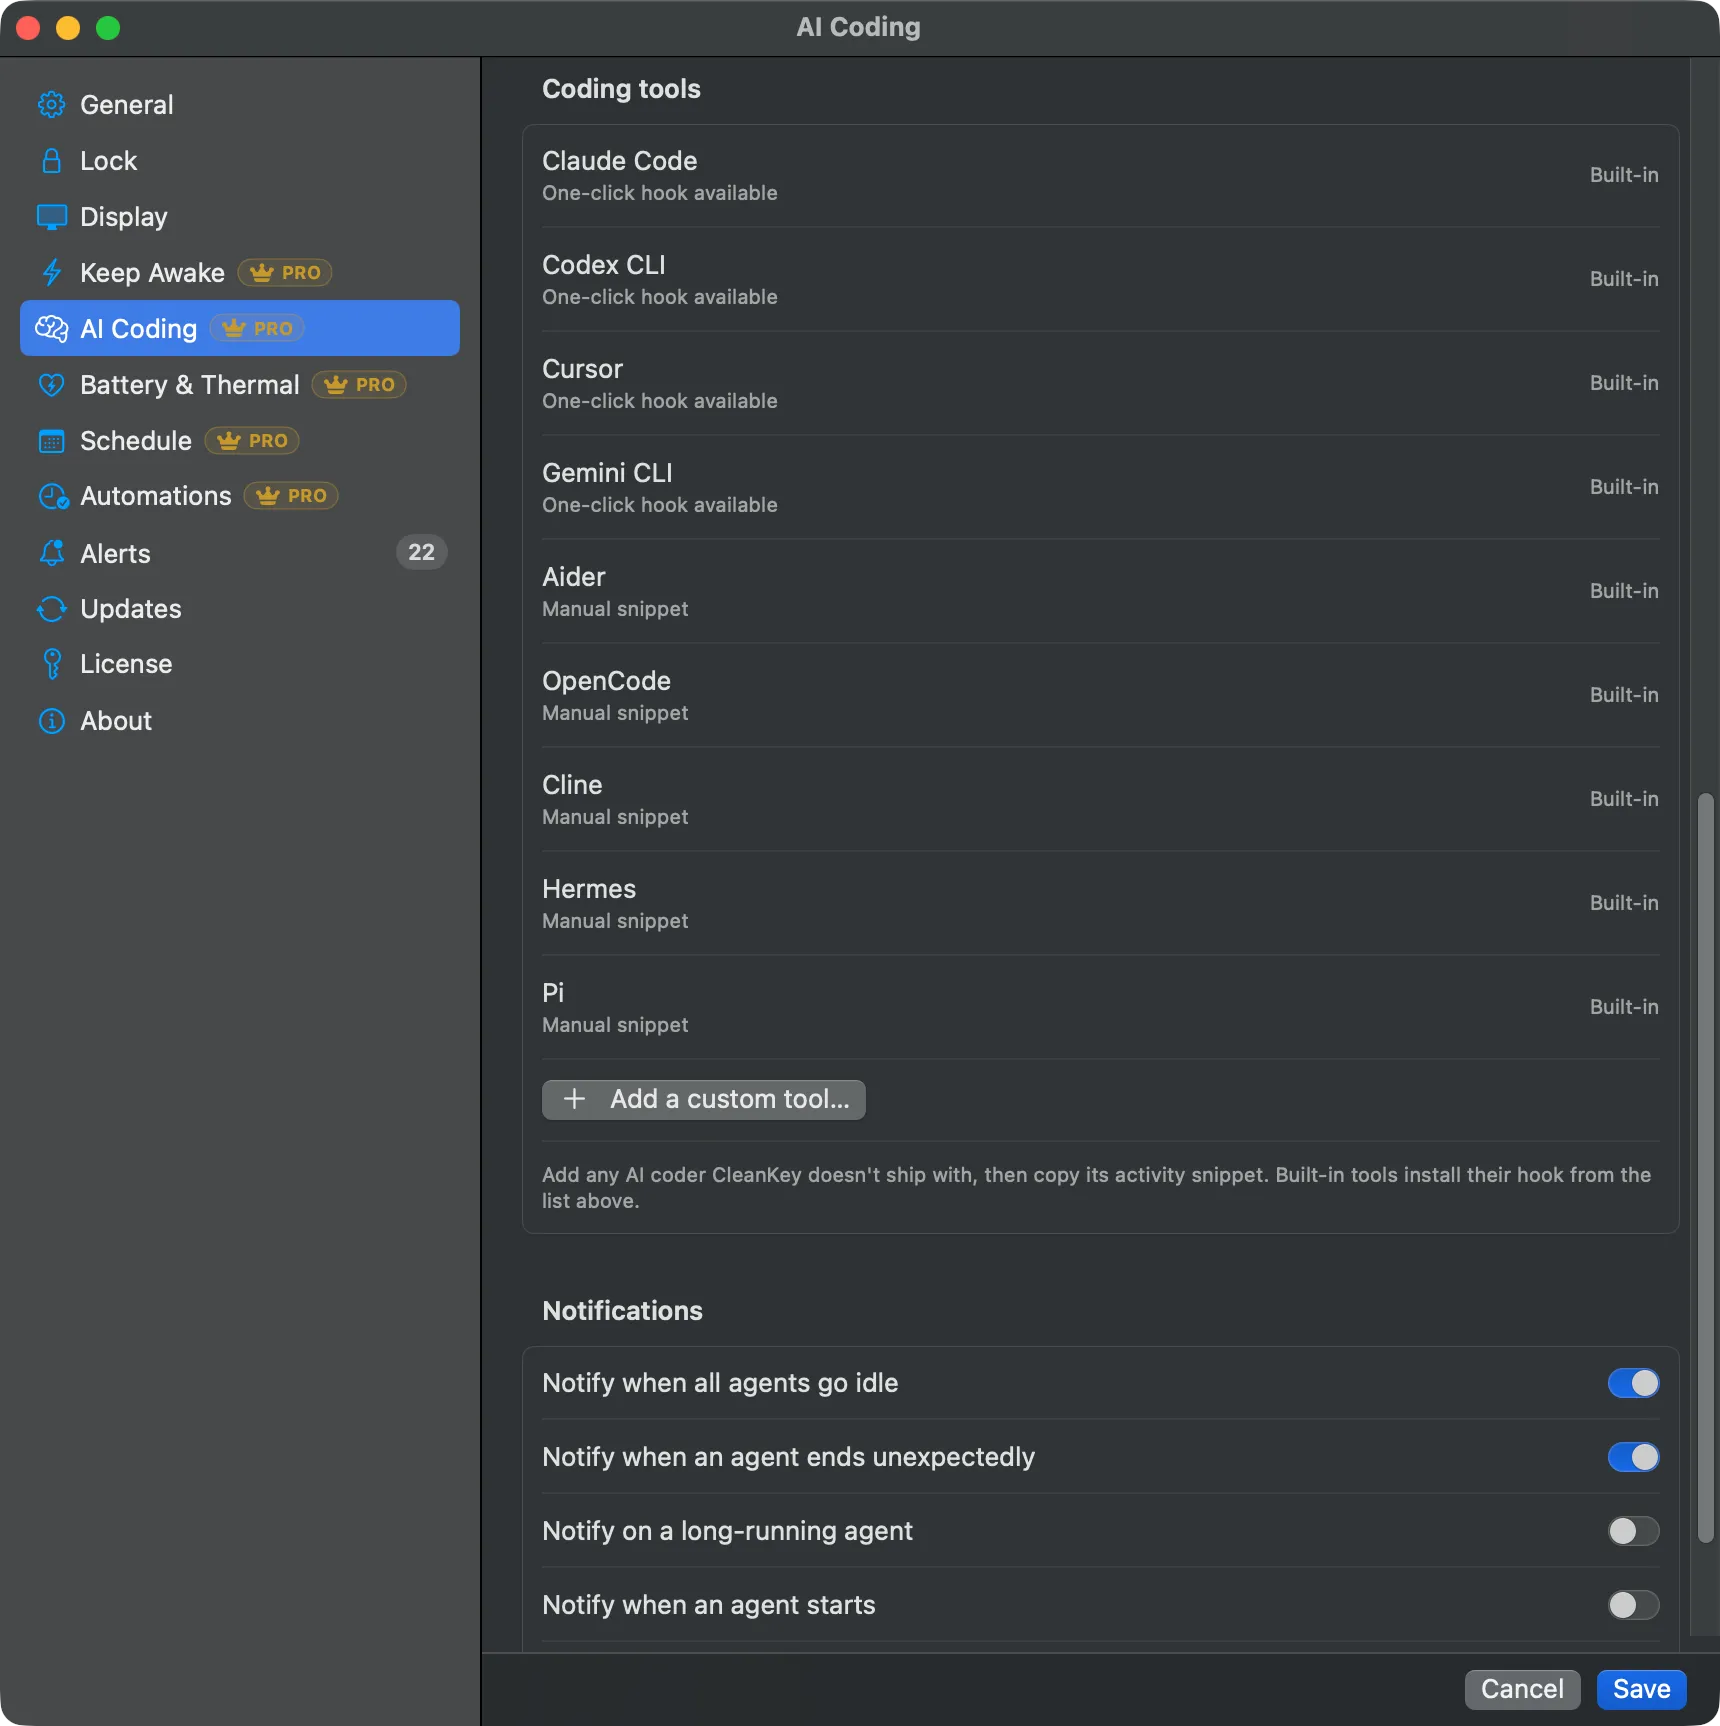This screenshot has width=1720, height=1726.
Task: Enable Notify on a long-running agent
Action: (x=1633, y=1531)
